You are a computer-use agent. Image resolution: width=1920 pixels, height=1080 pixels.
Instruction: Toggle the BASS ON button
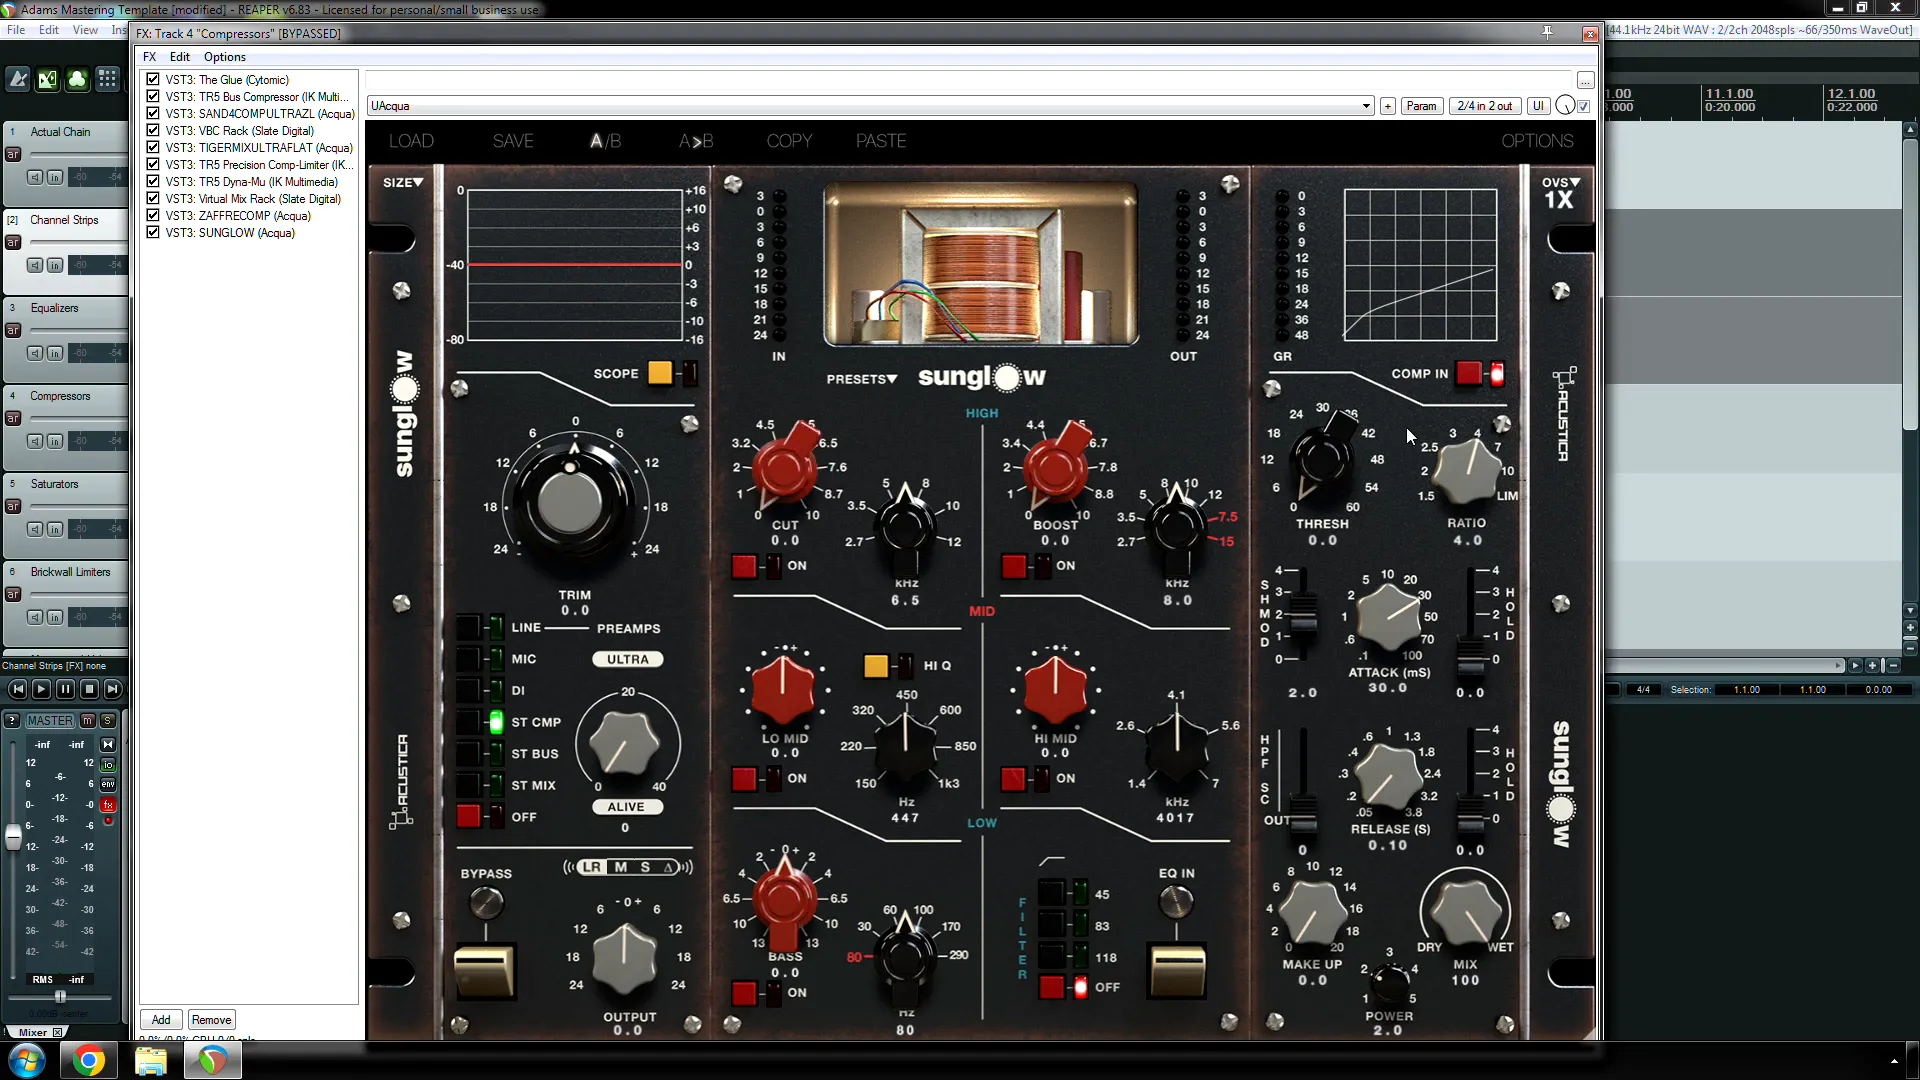pyautogui.click(x=744, y=993)
